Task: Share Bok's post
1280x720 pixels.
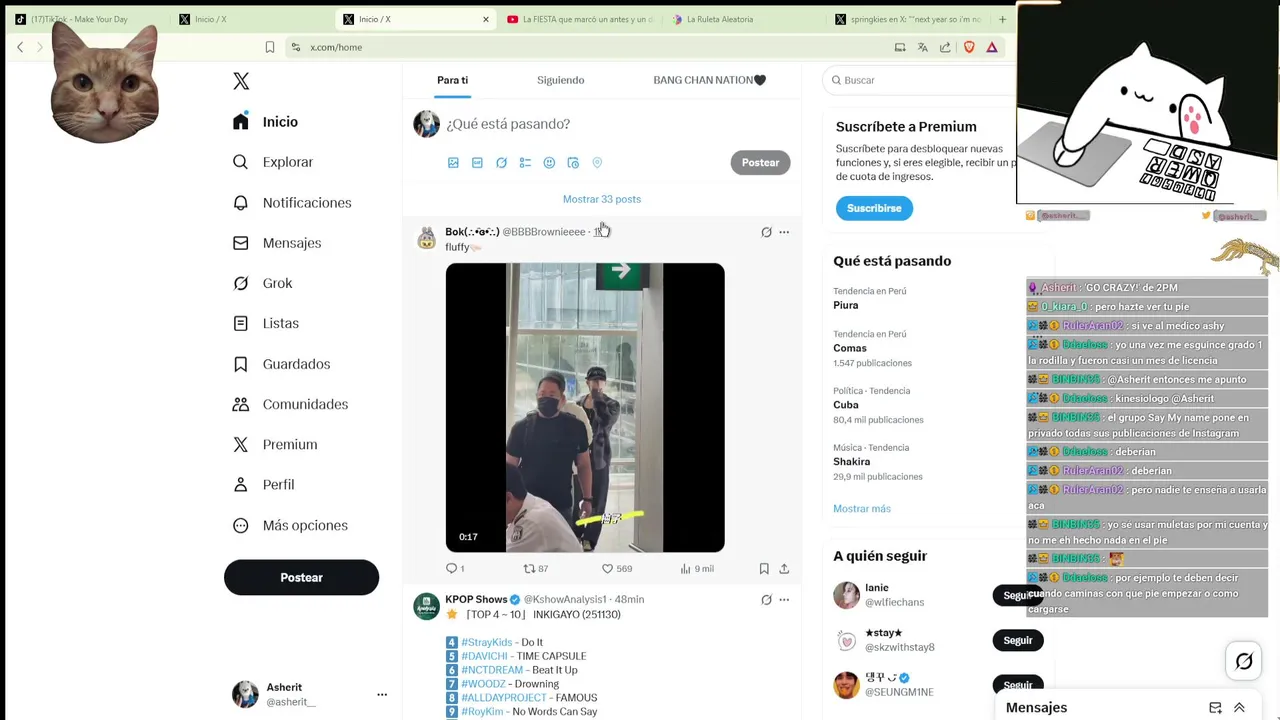Action: (x=784, y=569)
